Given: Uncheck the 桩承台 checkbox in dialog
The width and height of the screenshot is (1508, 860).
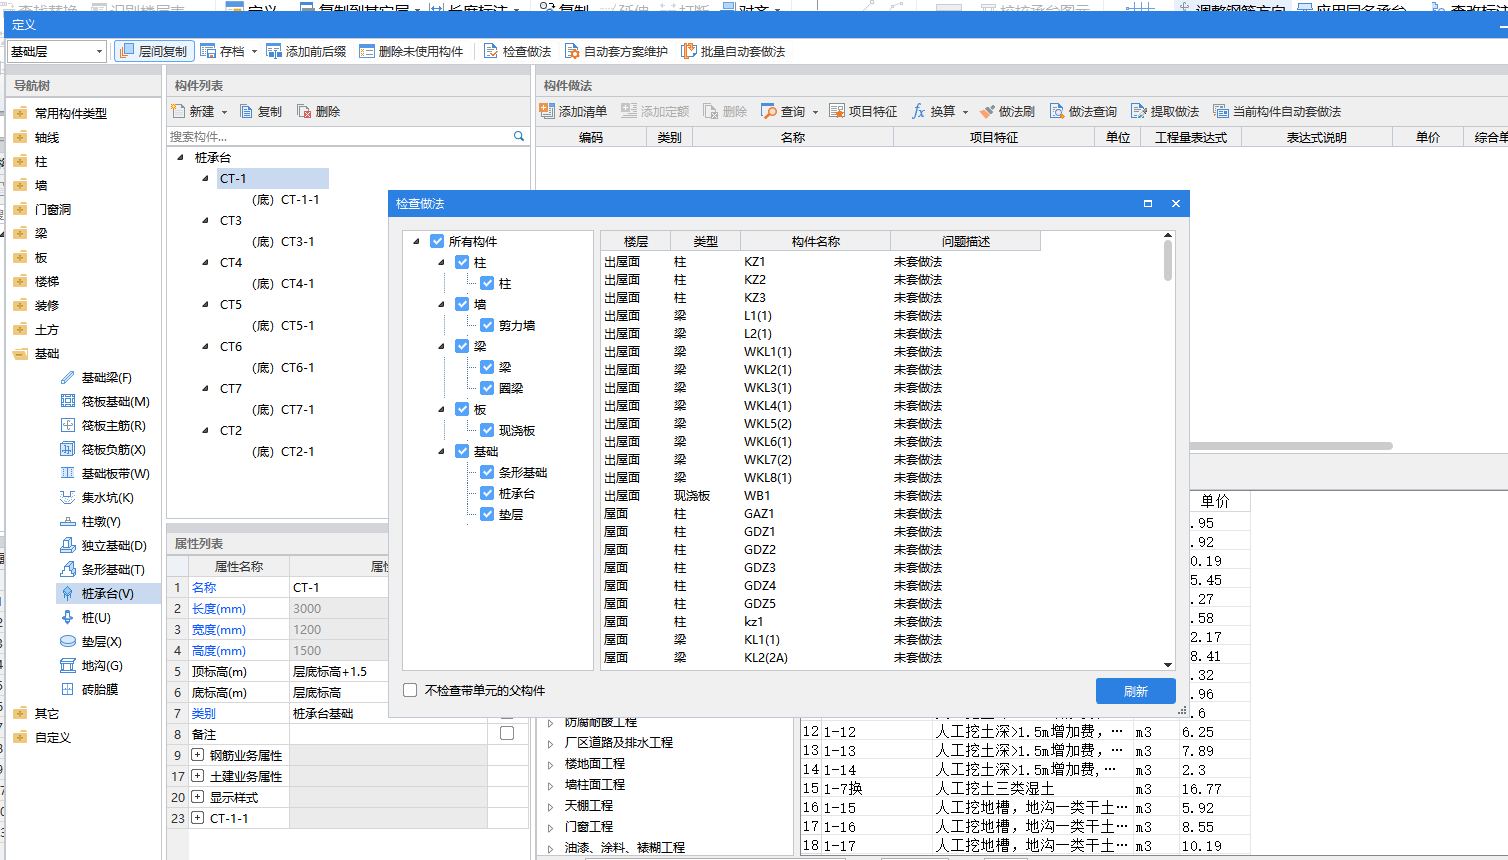Looking at the screenshot, I should 487,493.
